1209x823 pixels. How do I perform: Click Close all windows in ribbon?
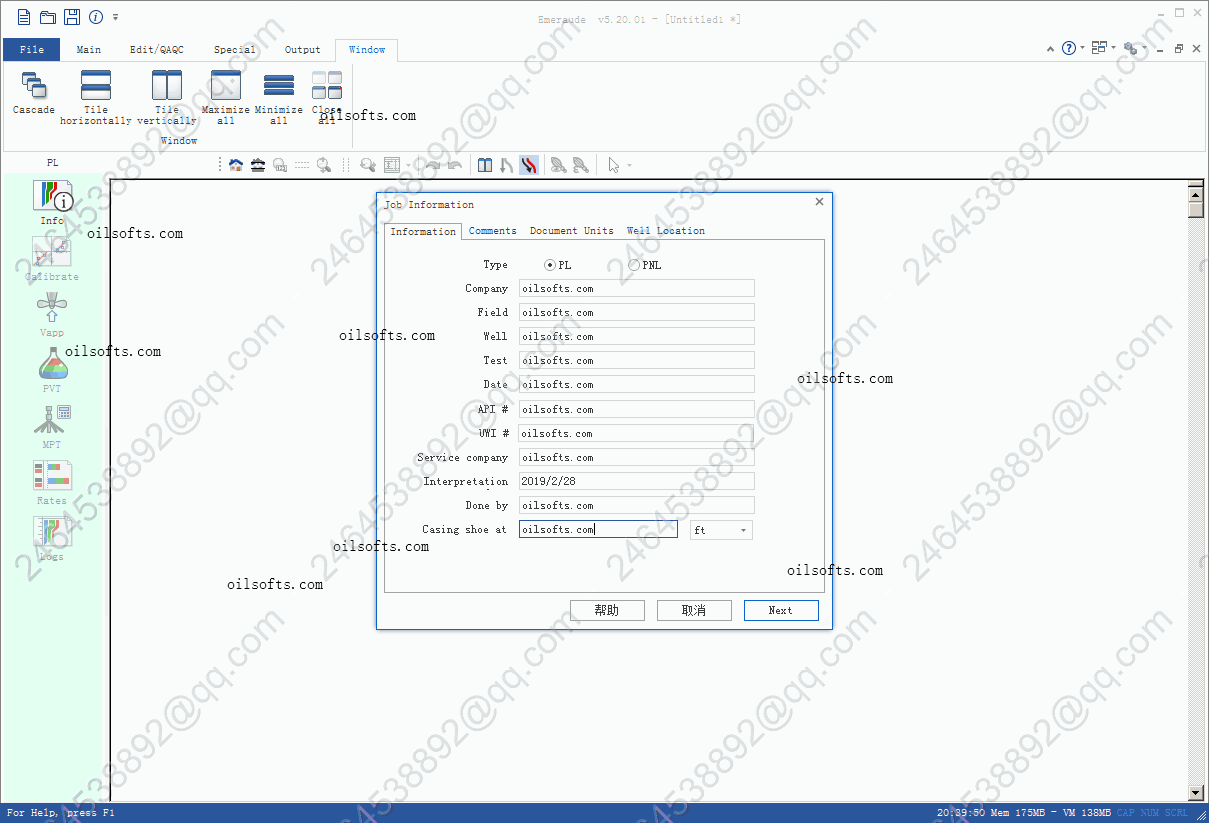click(x=327, y=98)
